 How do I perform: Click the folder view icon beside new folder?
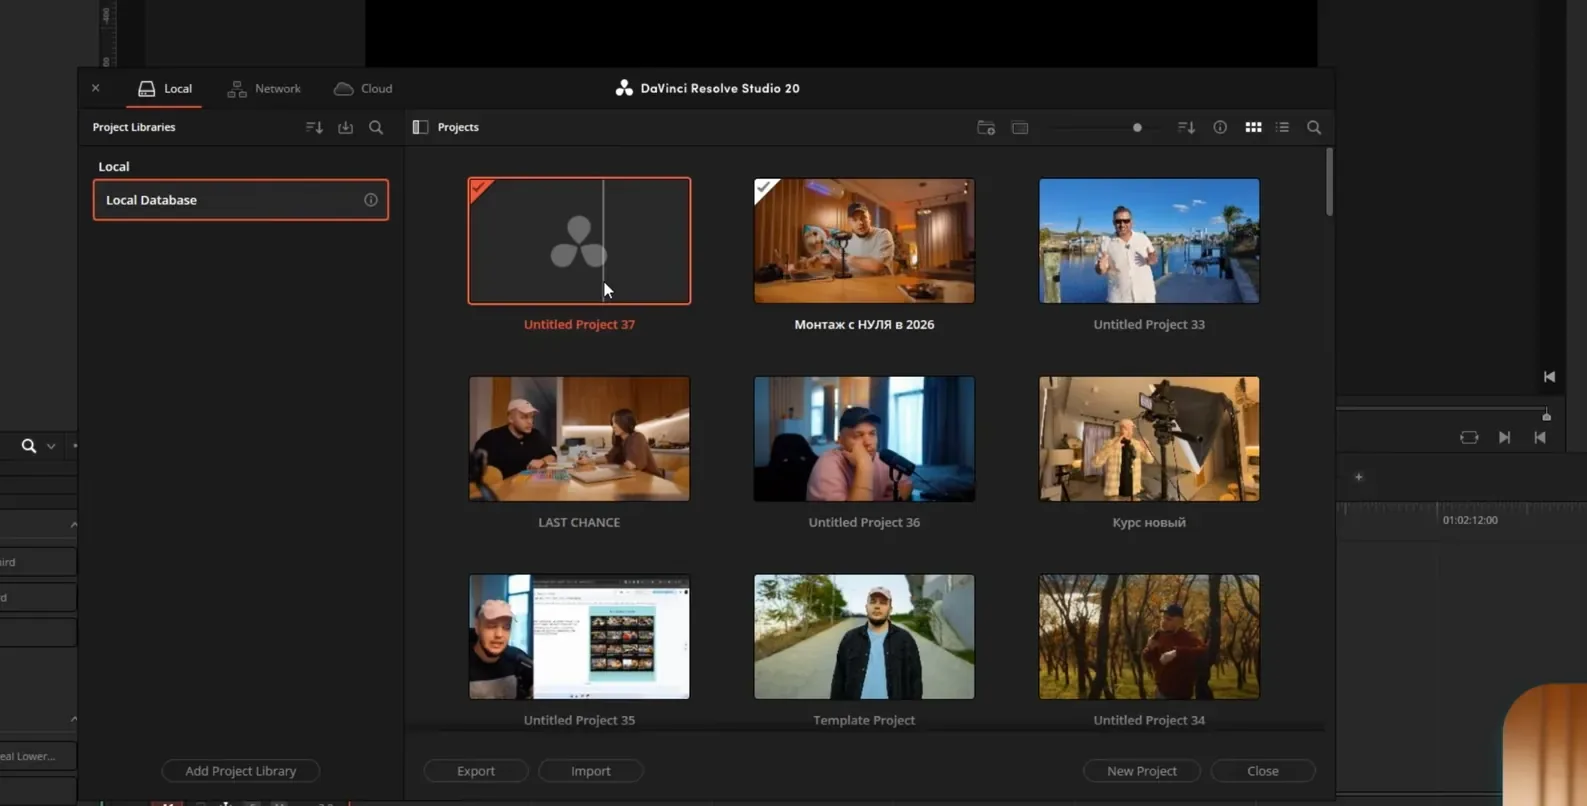click(x=1020, y=127)
